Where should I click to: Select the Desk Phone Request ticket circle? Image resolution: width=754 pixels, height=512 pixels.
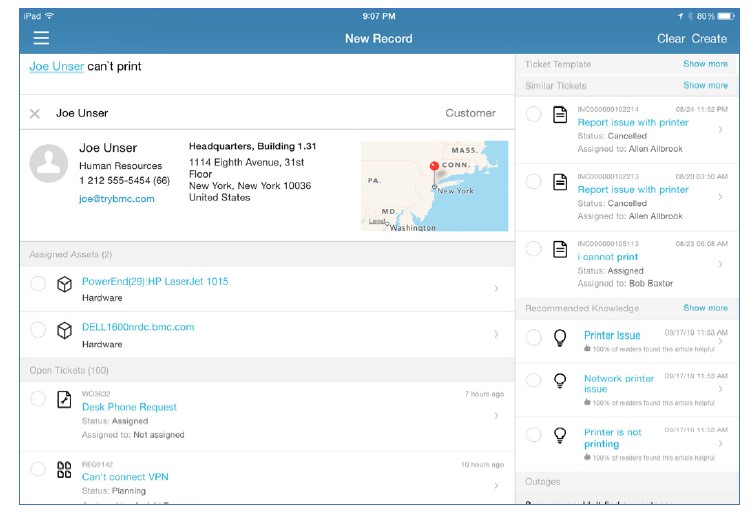[x=38, y=399]
